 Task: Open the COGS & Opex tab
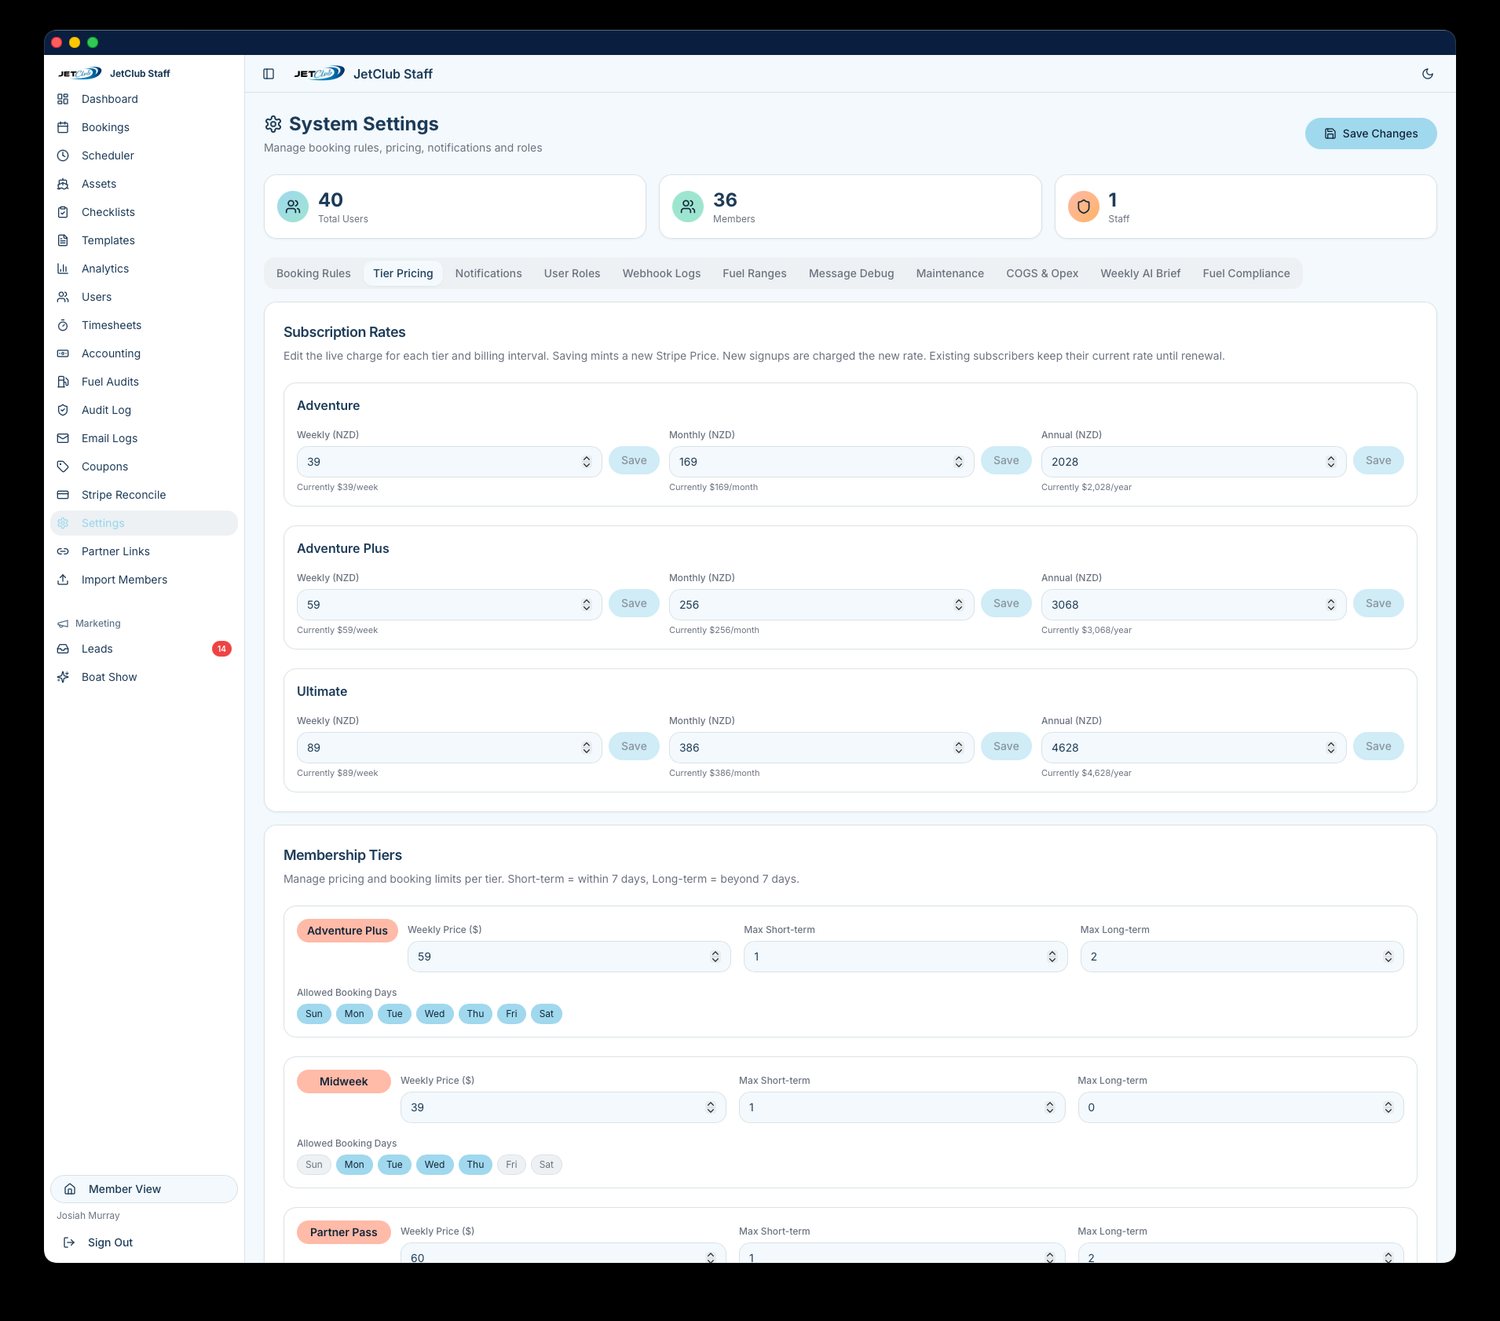pyautogui.click(x=1042, y=274)
